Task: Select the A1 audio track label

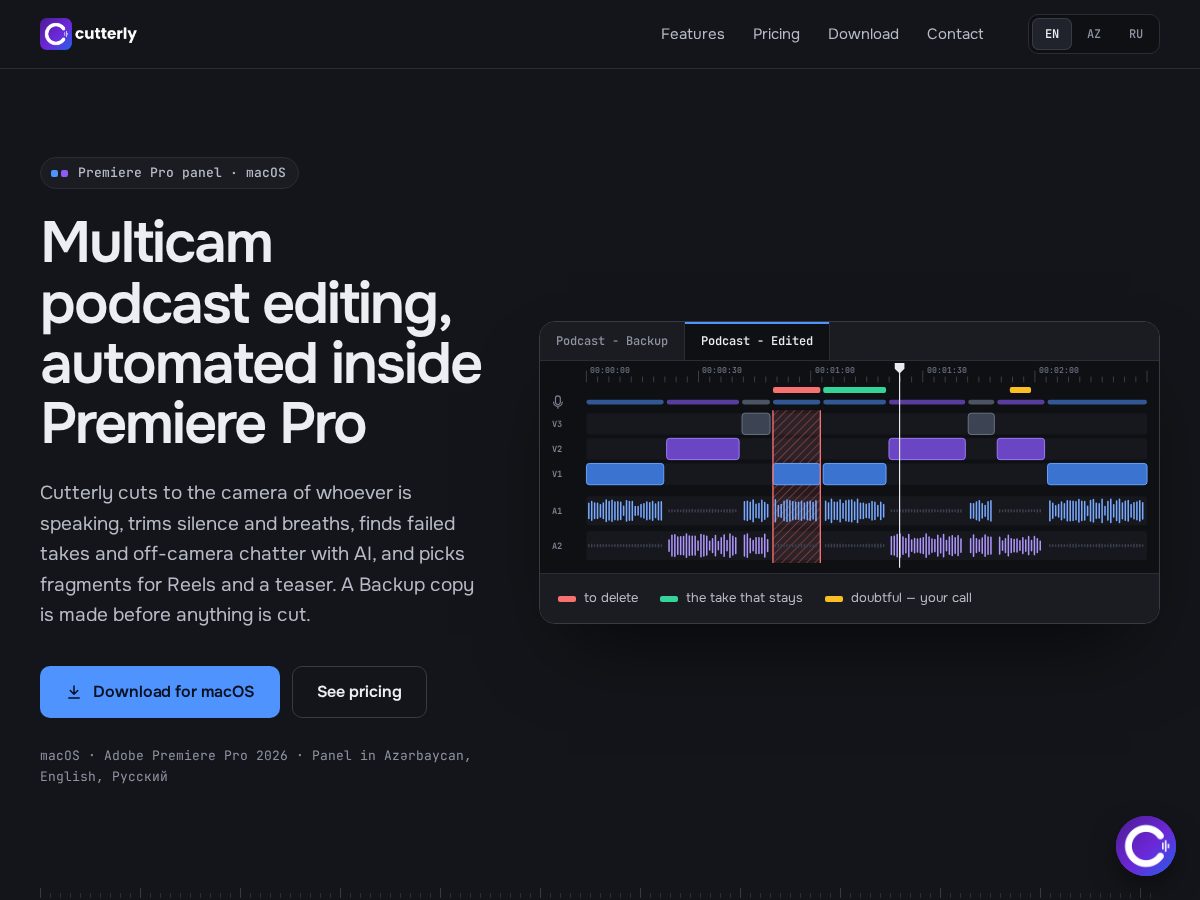Action: (557, 511)
